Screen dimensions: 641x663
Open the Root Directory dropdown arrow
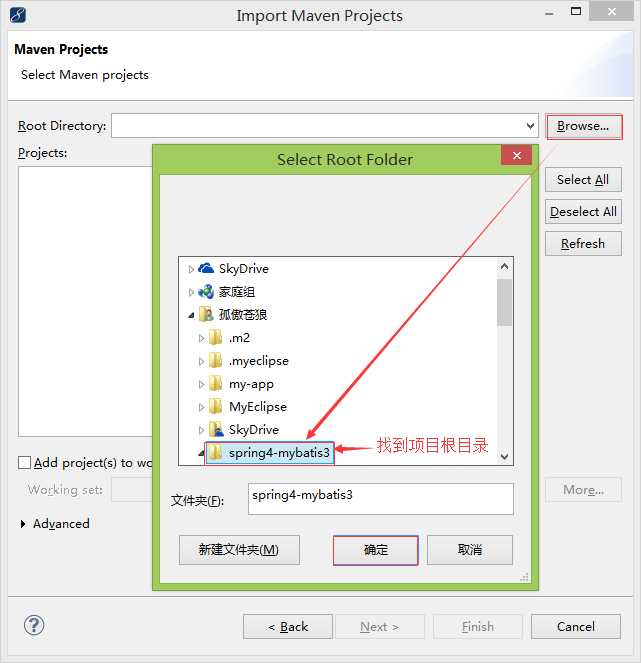click(x=530, y=126)
